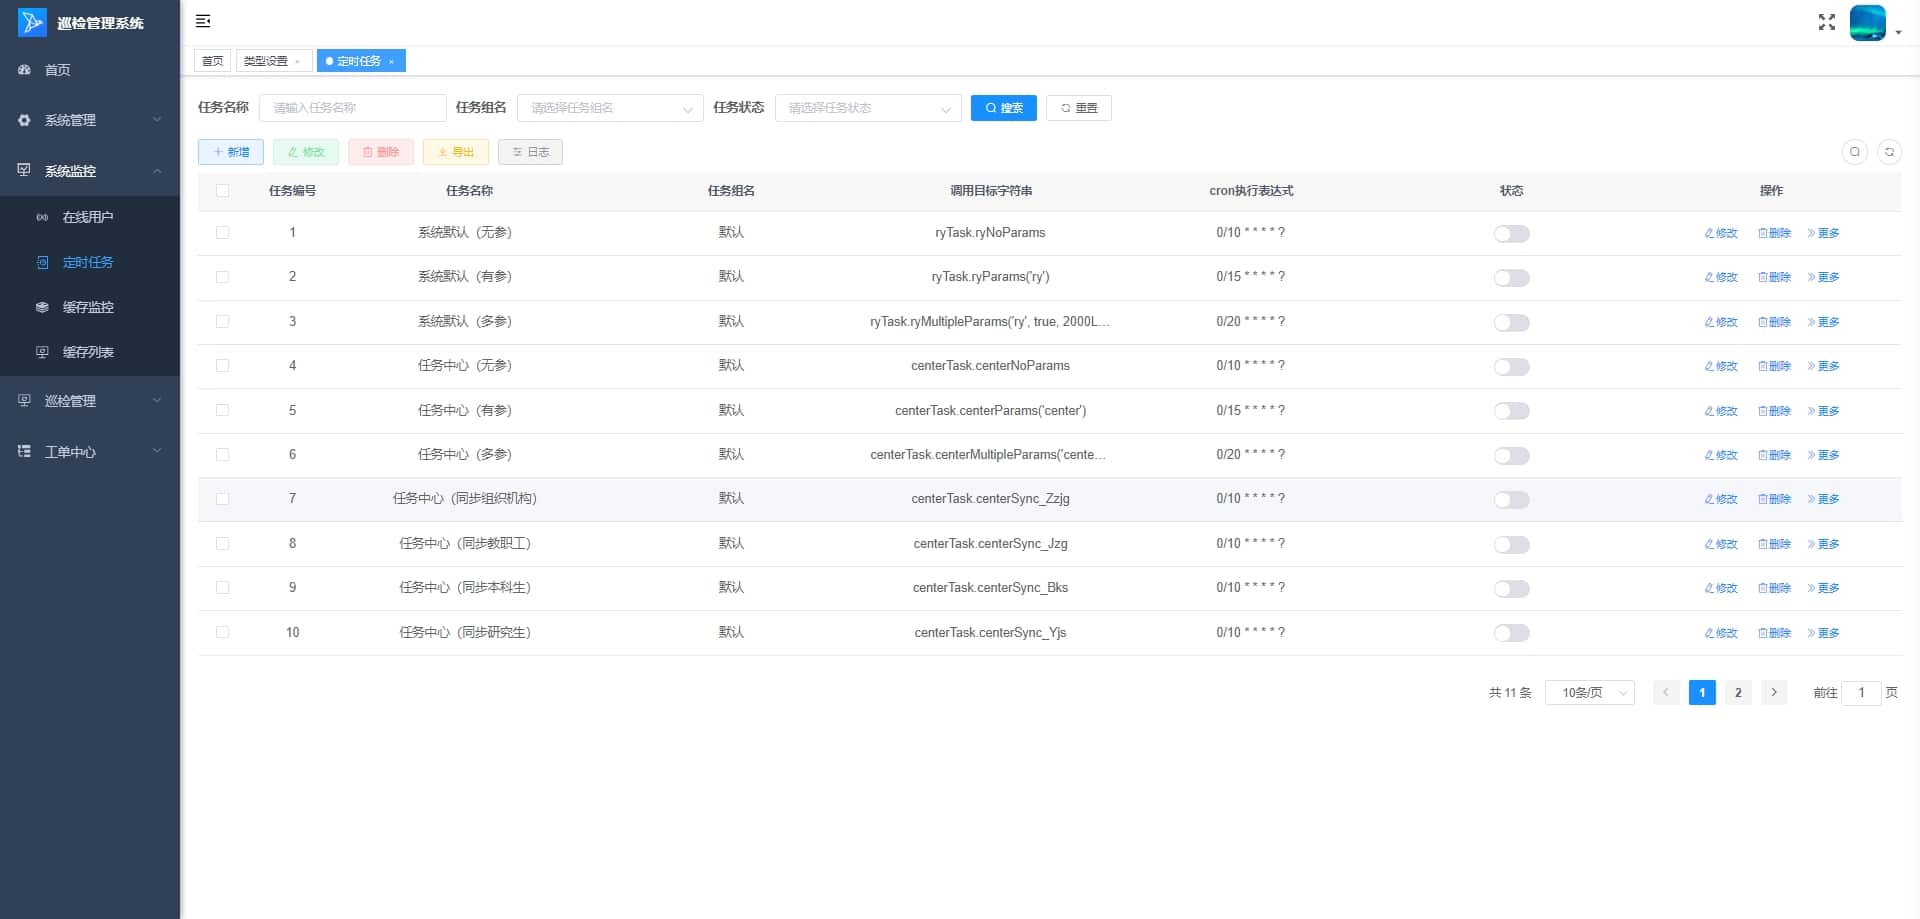Open the 日志 log button
The image size is (1920, 919).
click(x=531, y=152)
